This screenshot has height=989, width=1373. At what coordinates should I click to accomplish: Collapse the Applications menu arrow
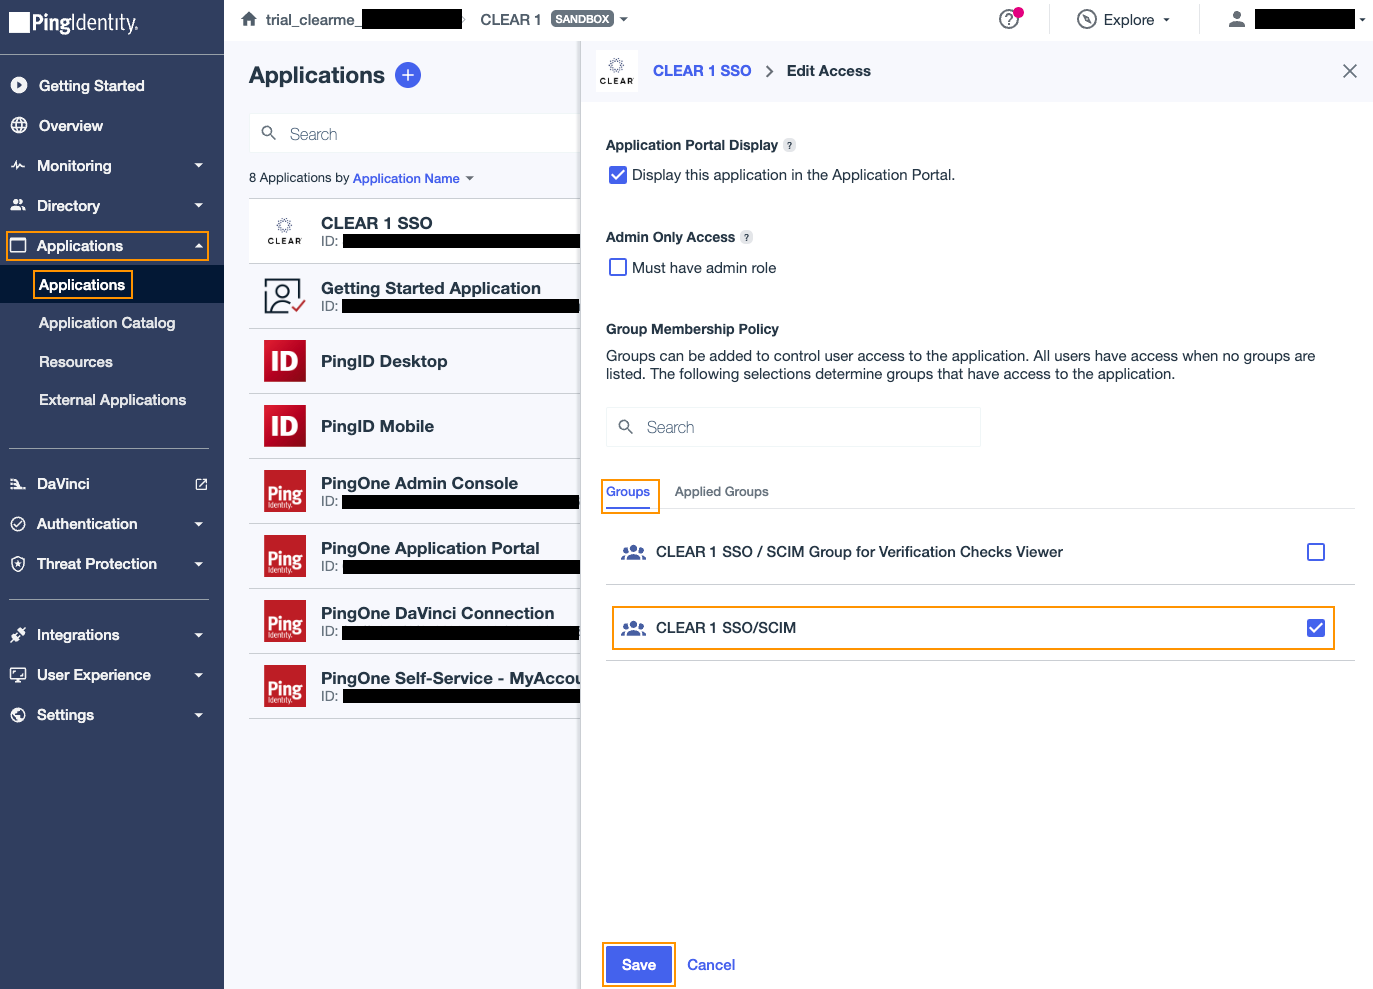199,246
